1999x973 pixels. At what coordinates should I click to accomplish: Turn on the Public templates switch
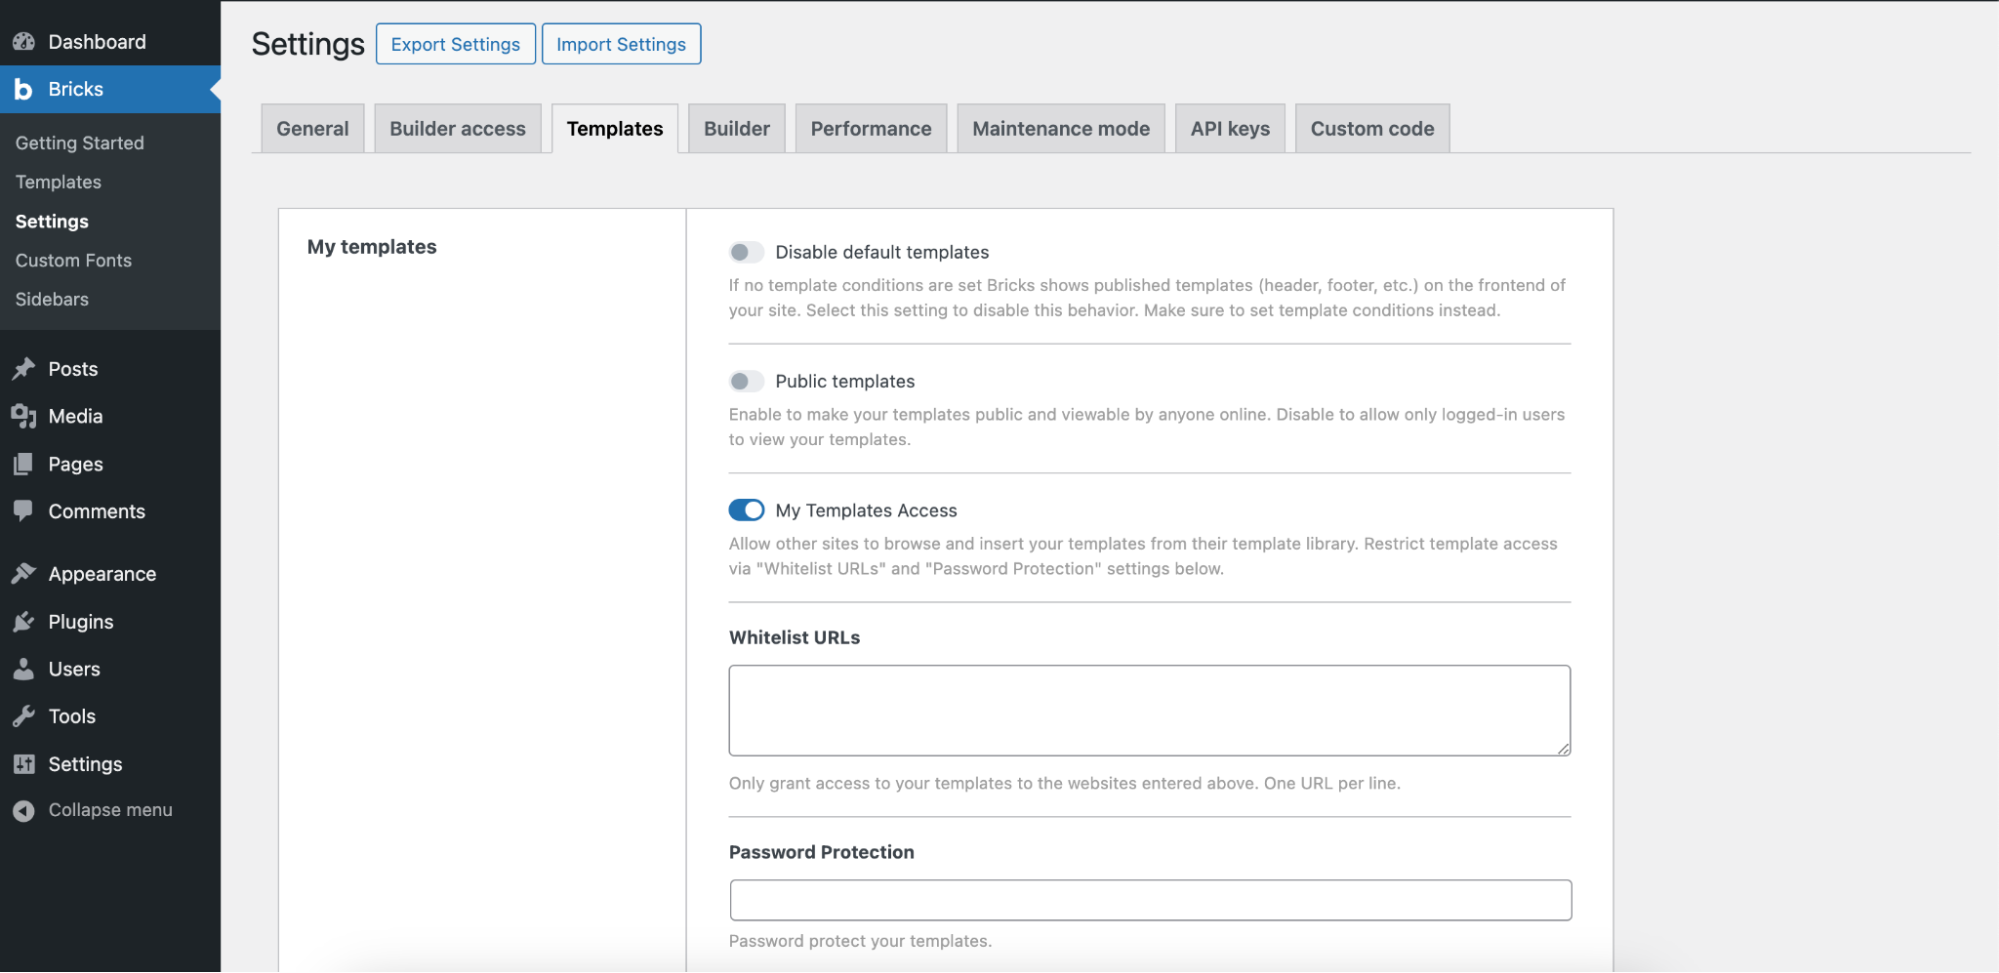click(x=746, y=381)
